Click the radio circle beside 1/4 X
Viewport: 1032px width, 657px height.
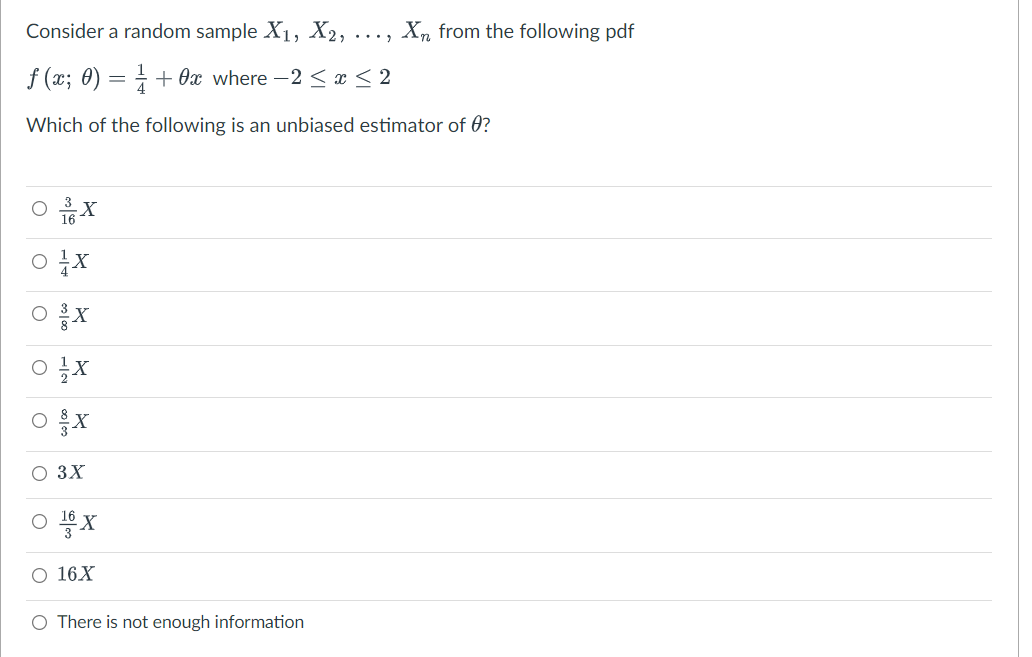(39, 261)
